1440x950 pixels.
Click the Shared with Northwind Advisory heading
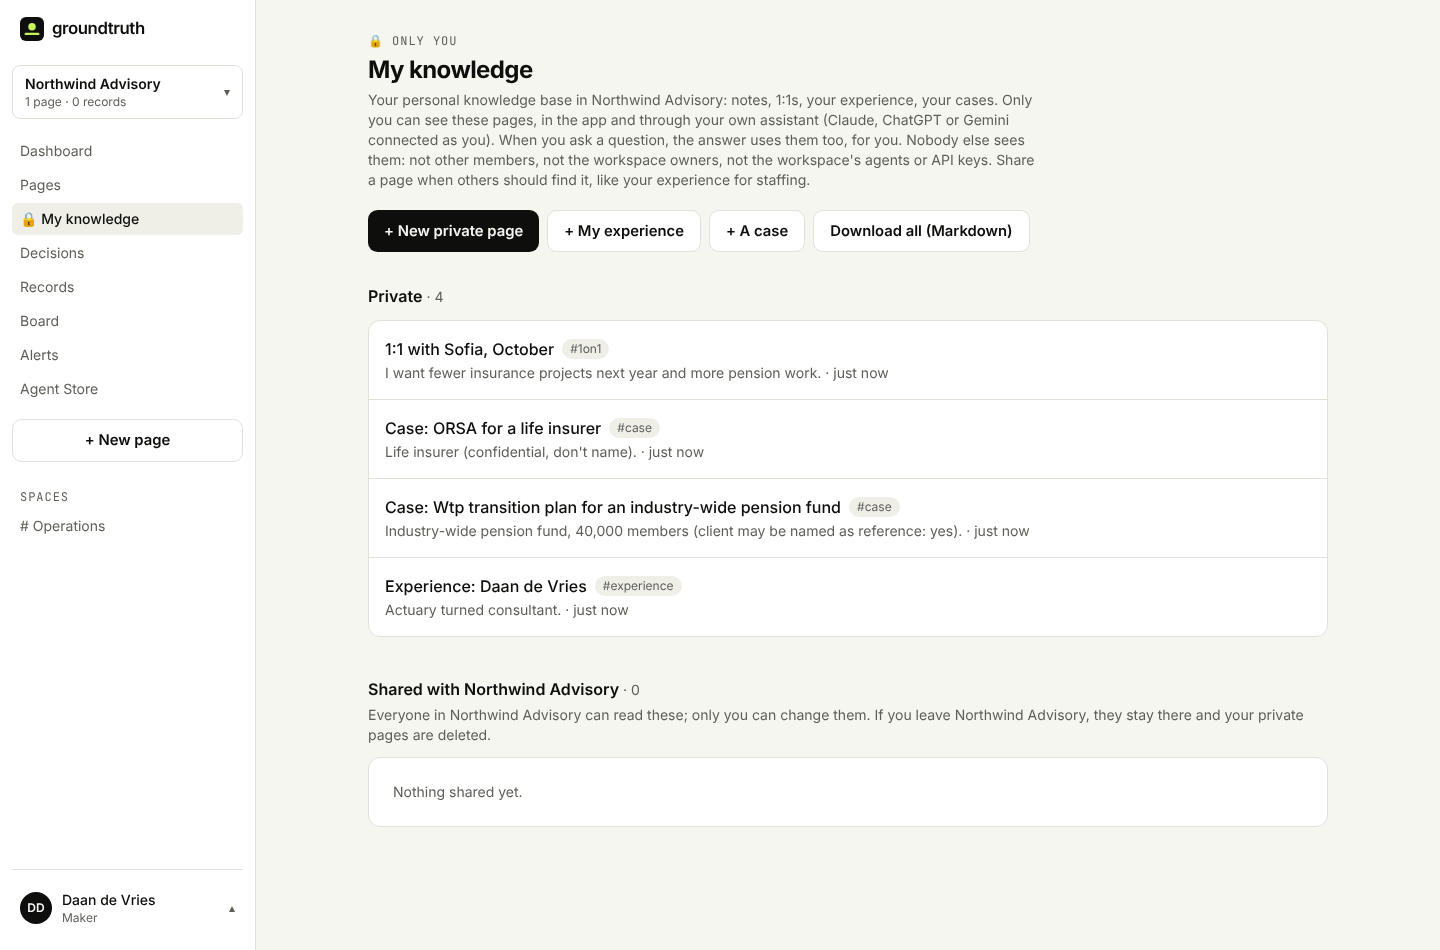coord(493,689)
